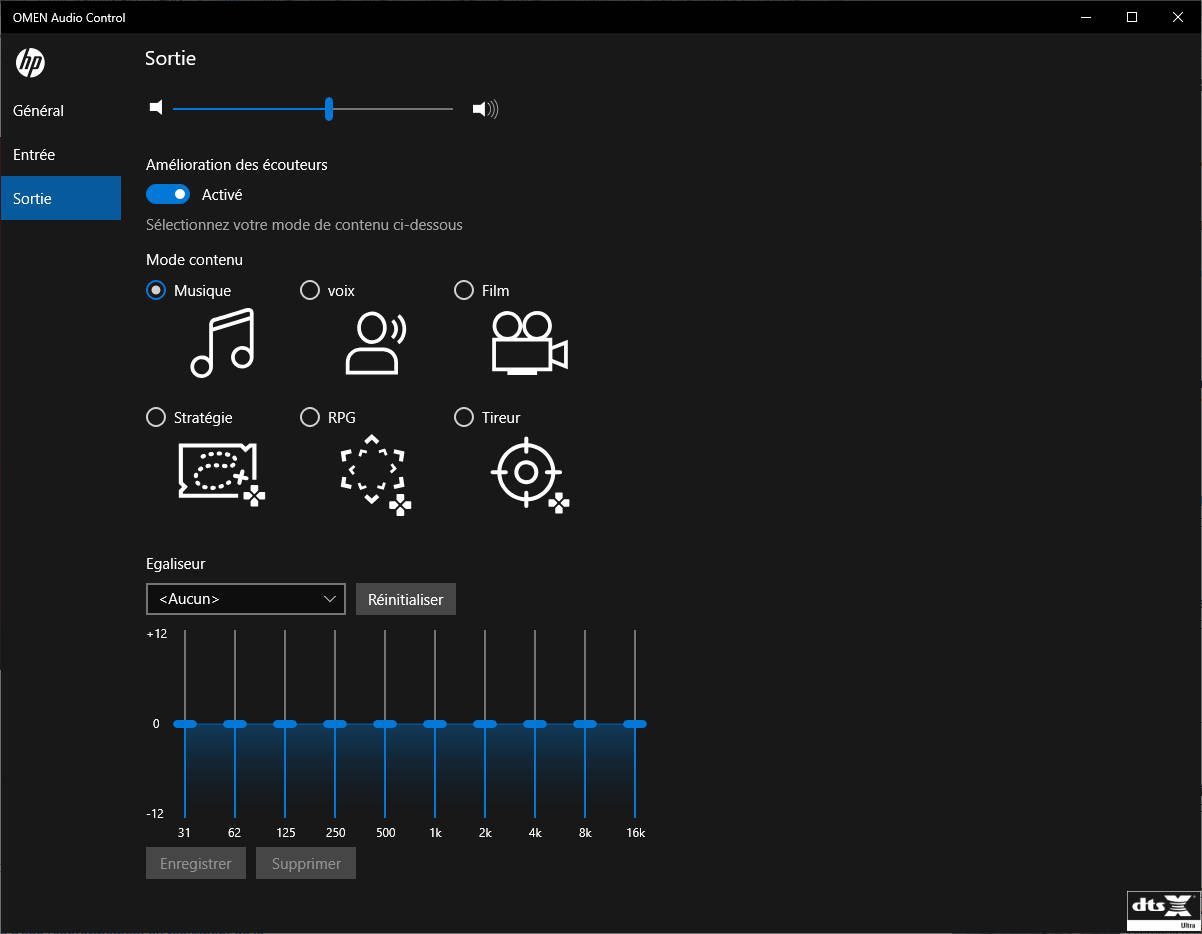Click the 62 Hz equalizer slider handle
This screenshot has width=1202, height=934.
tap(235, 724)
